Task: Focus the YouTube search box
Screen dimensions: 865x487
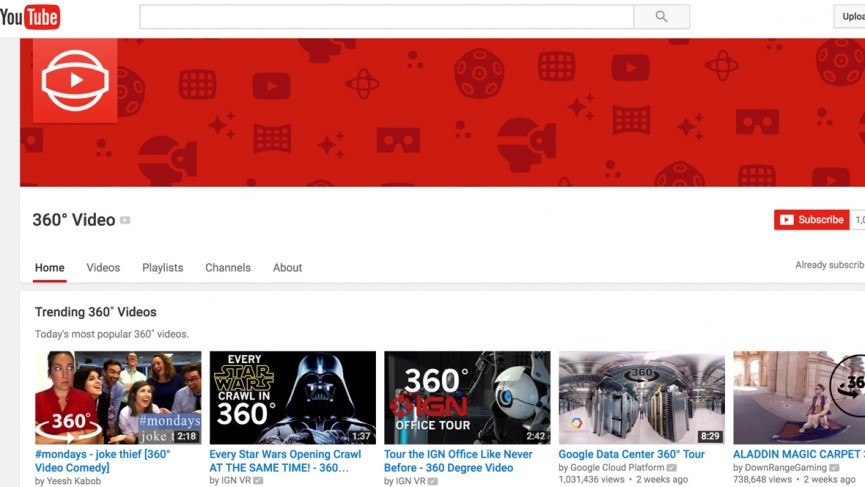Action: 386,17
